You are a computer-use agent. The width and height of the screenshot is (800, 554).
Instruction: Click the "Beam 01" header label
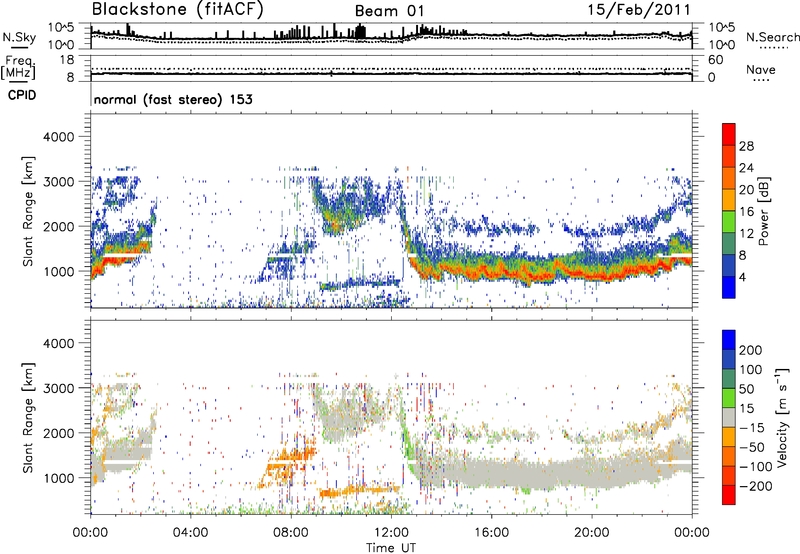pos(389,11)
